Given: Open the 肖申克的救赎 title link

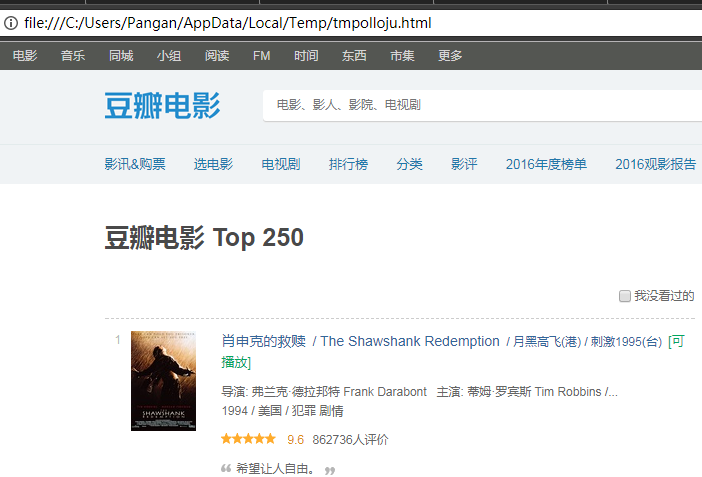Looking at the screenshot, I should [264, 341].
